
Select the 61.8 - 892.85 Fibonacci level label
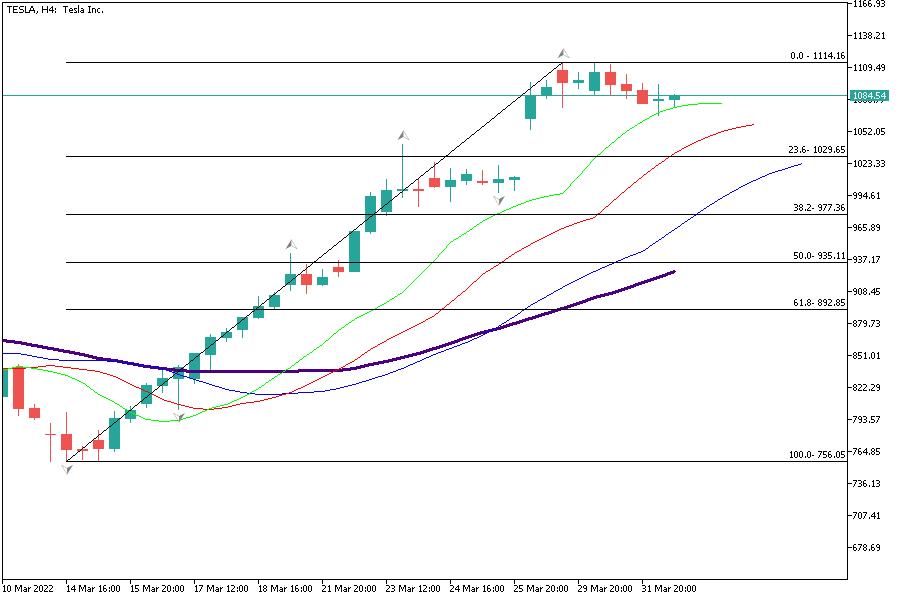click(x=819, y=302)
